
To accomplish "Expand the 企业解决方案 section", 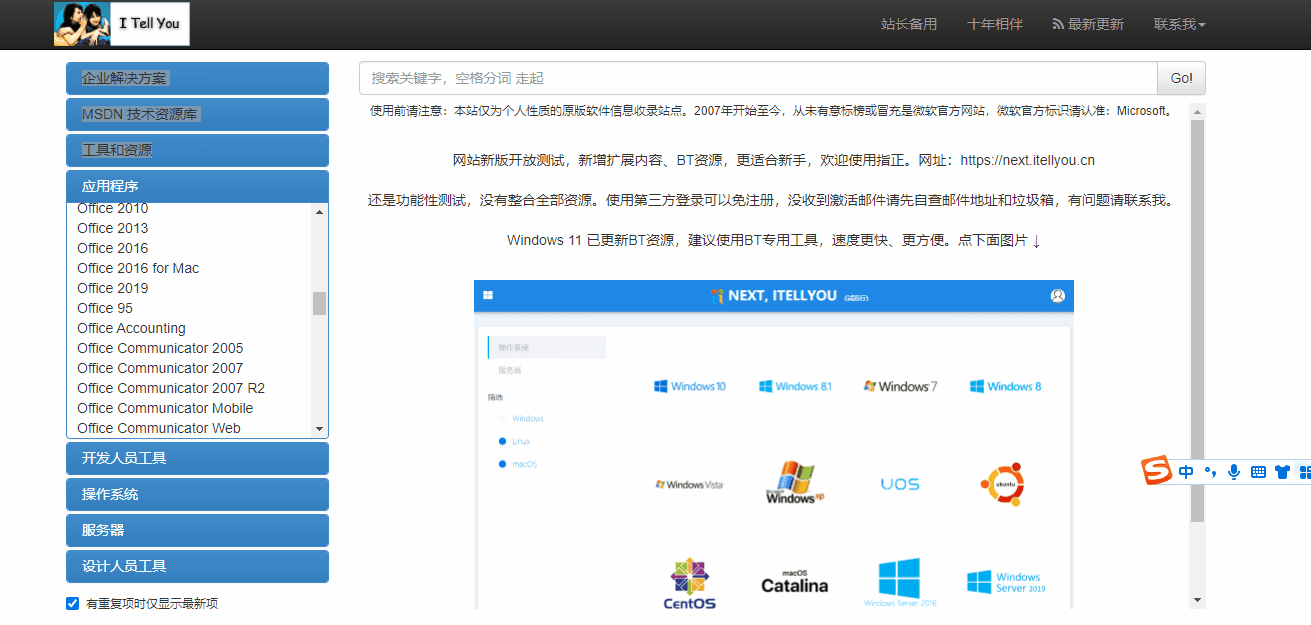I will (197, 78).
